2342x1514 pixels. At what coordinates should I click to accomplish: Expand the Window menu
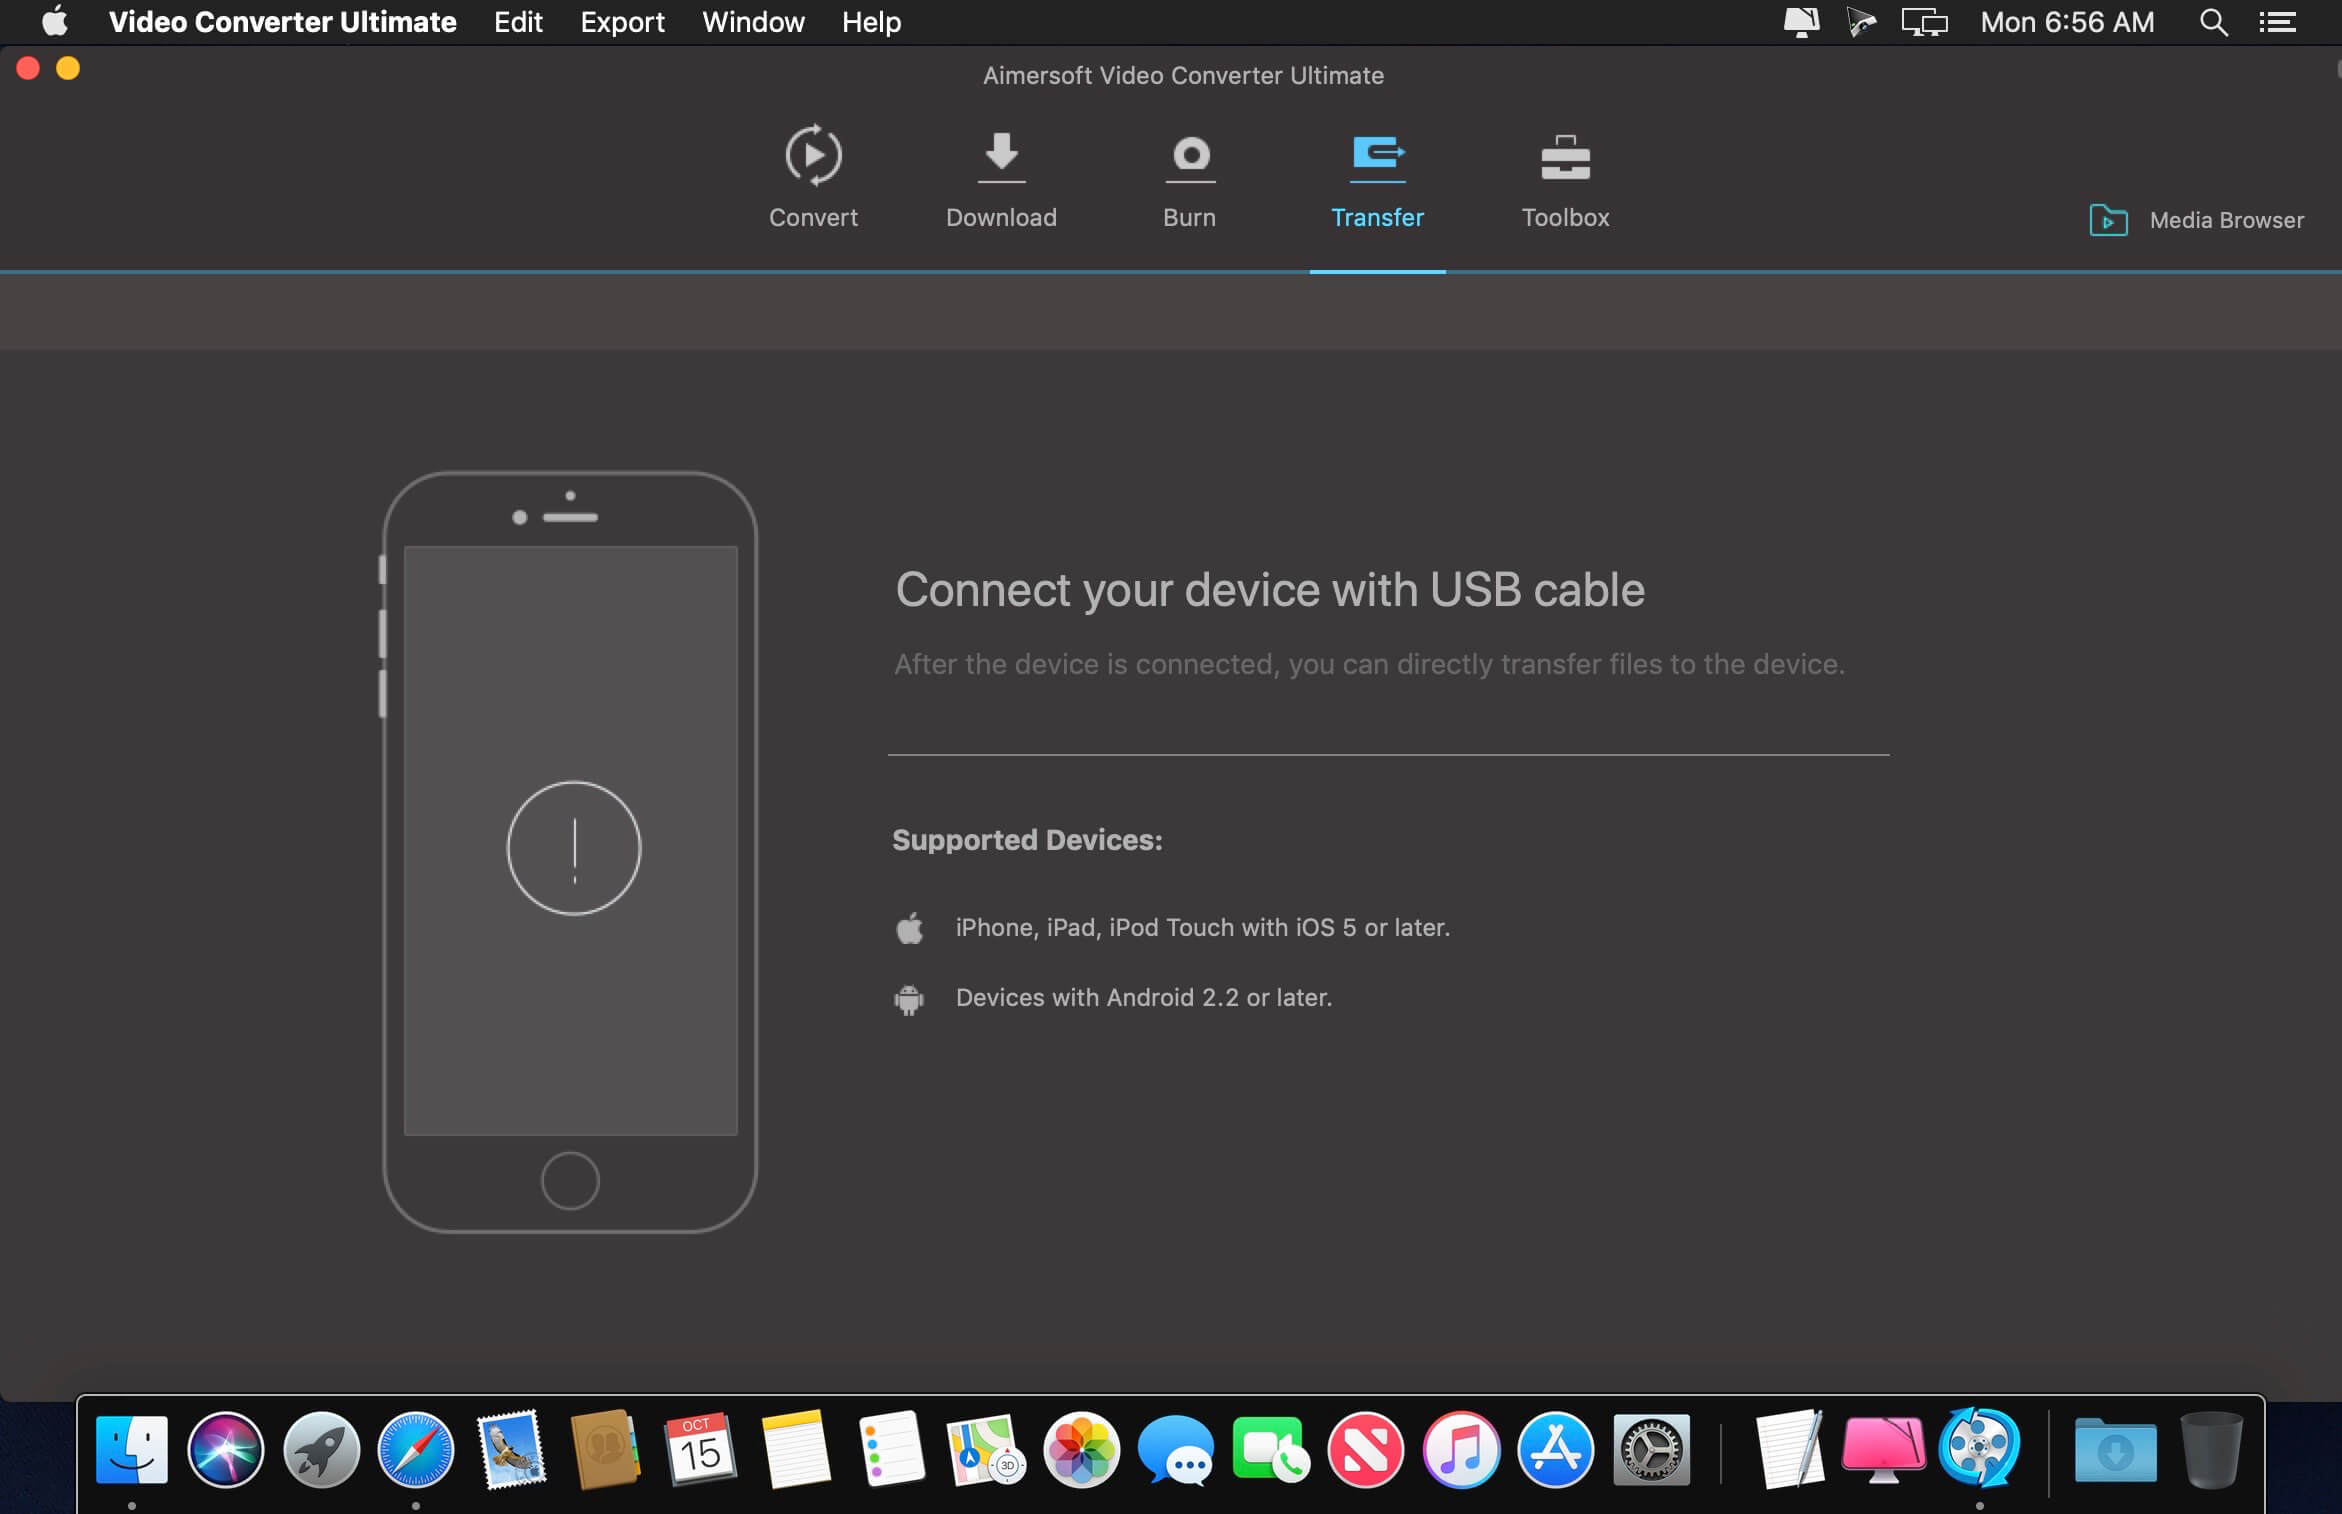point(753,22)
